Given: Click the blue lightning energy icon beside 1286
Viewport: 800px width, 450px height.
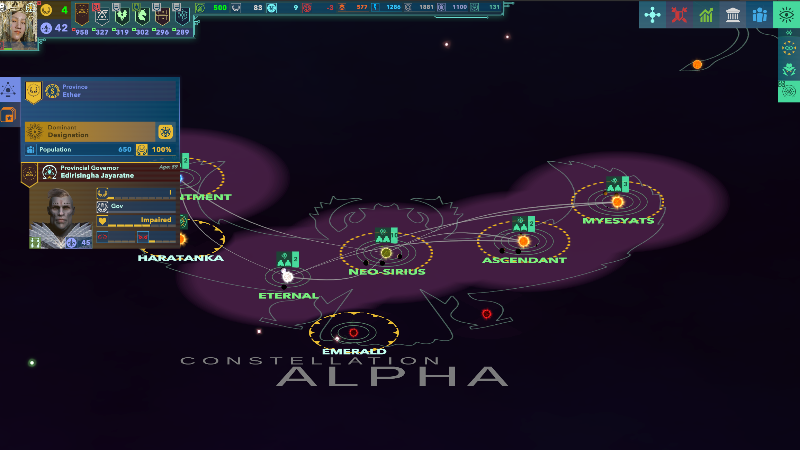Looking at the screenshot, I should coord(376,8).
